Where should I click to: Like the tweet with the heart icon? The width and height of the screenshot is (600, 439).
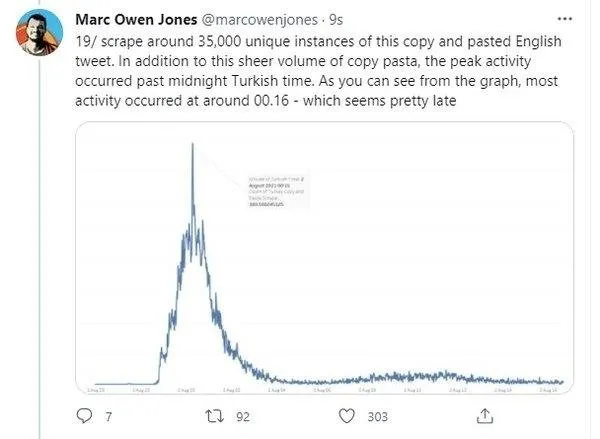click(346, 416)
